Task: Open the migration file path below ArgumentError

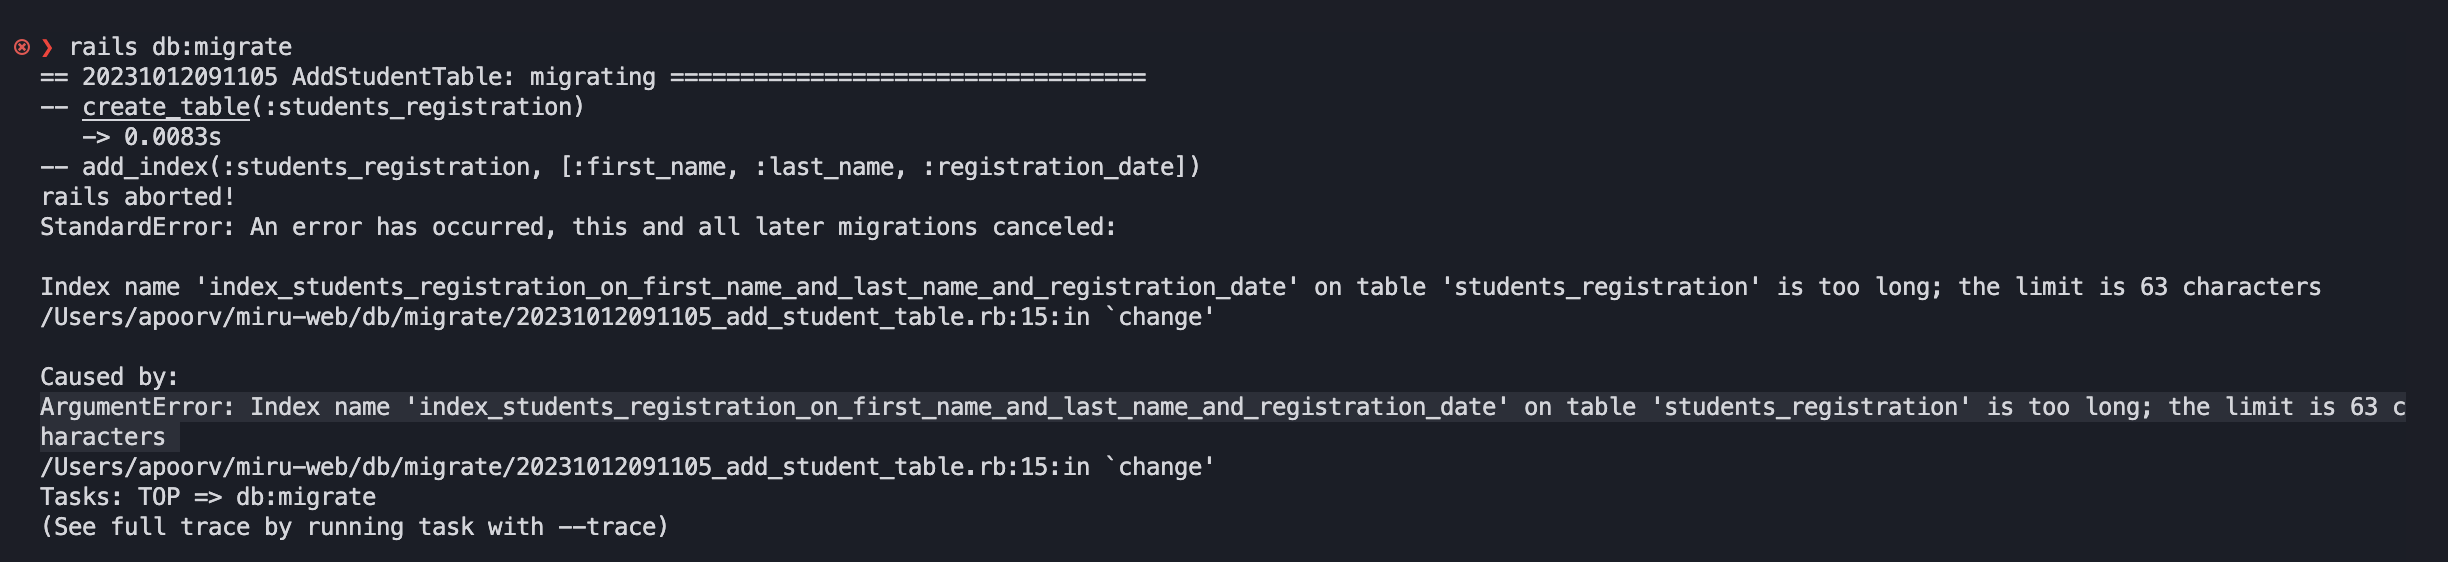Action: point(564,467)
